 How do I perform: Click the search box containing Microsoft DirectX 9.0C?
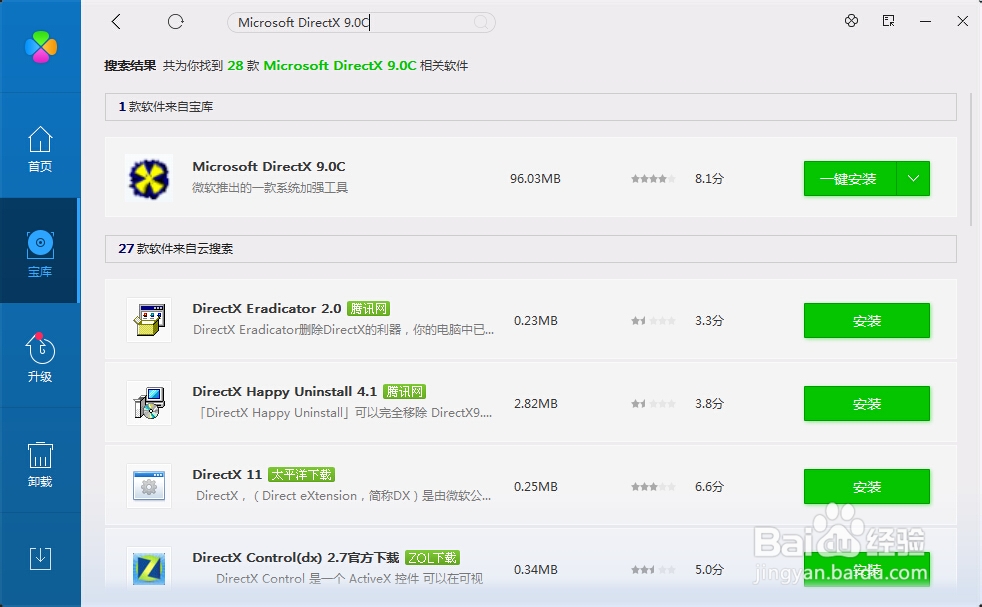point(361,23)
